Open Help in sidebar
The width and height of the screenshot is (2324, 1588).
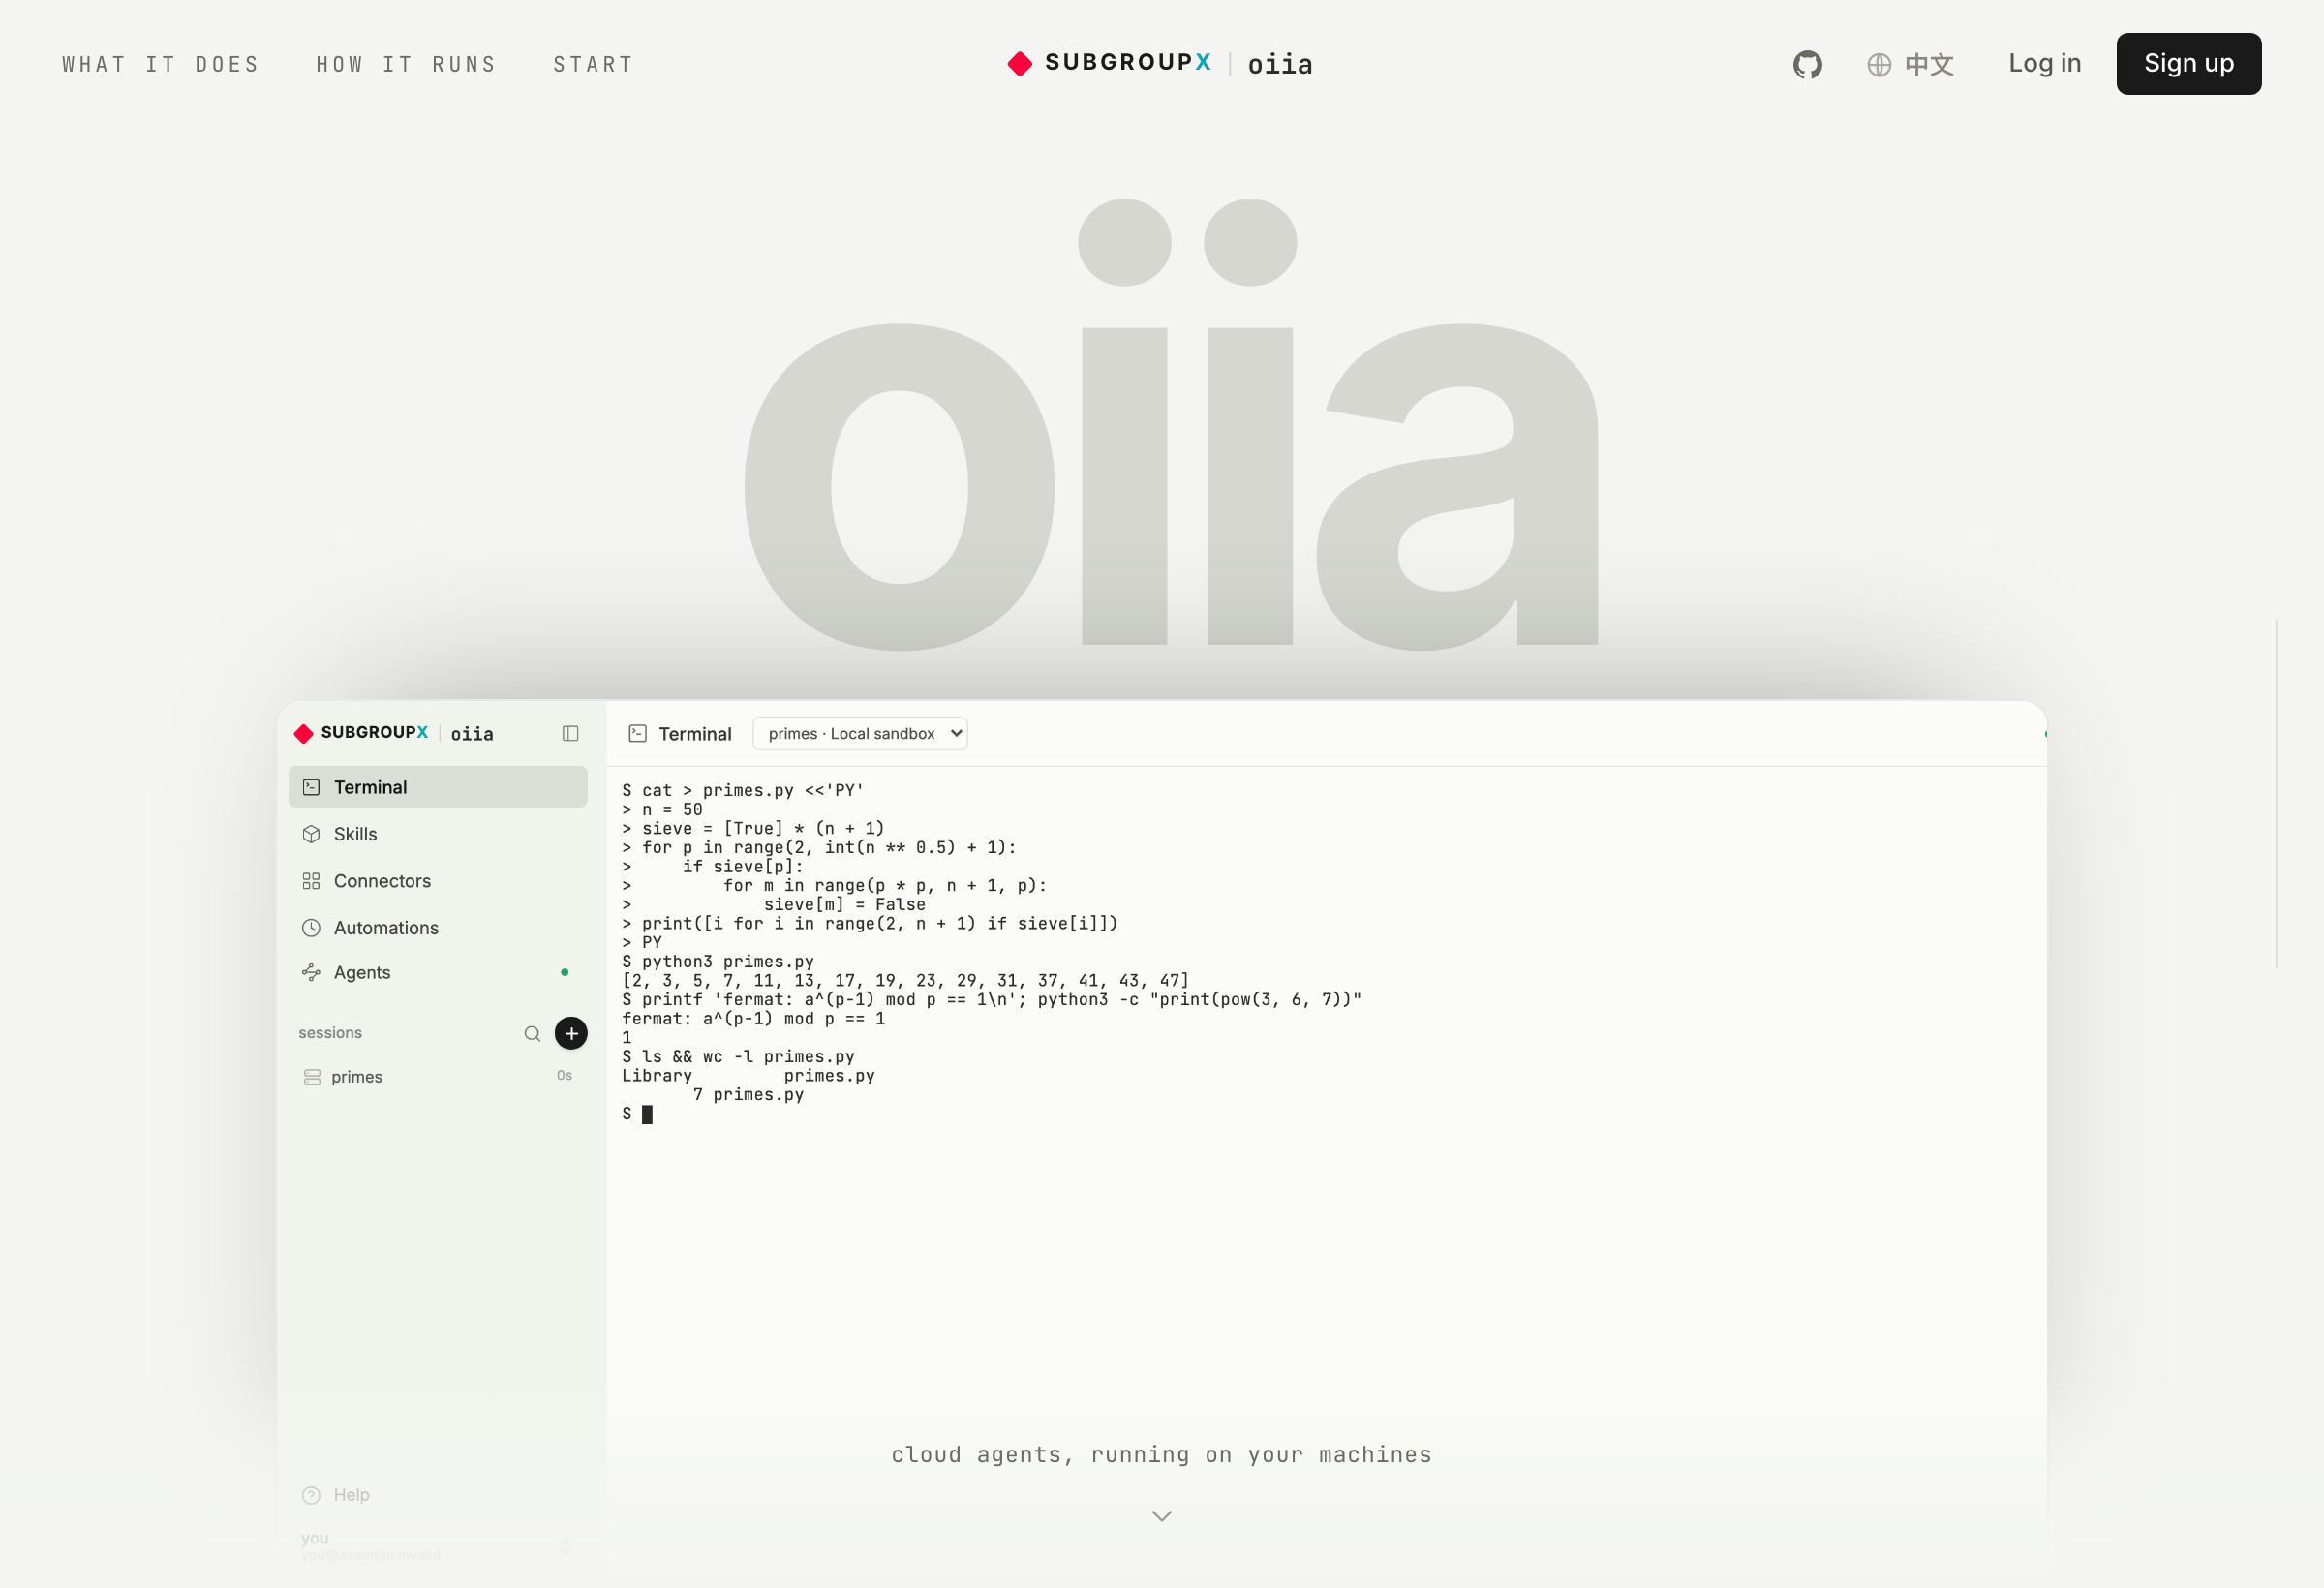[437, 1494]
